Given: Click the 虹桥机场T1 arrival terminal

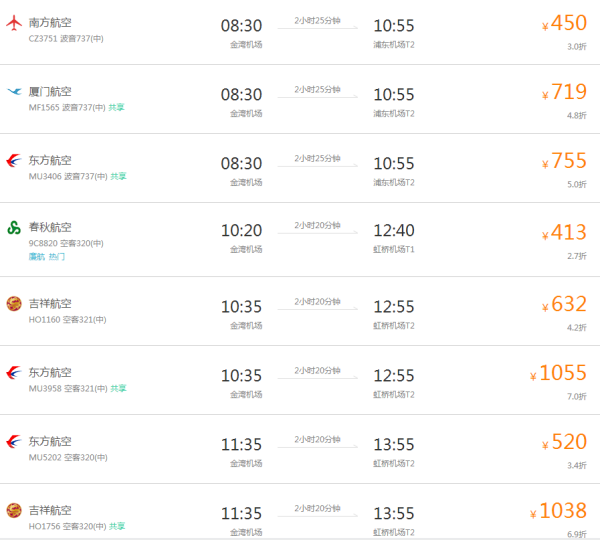Looking at the screenshot, I should (x=394, y=250).
